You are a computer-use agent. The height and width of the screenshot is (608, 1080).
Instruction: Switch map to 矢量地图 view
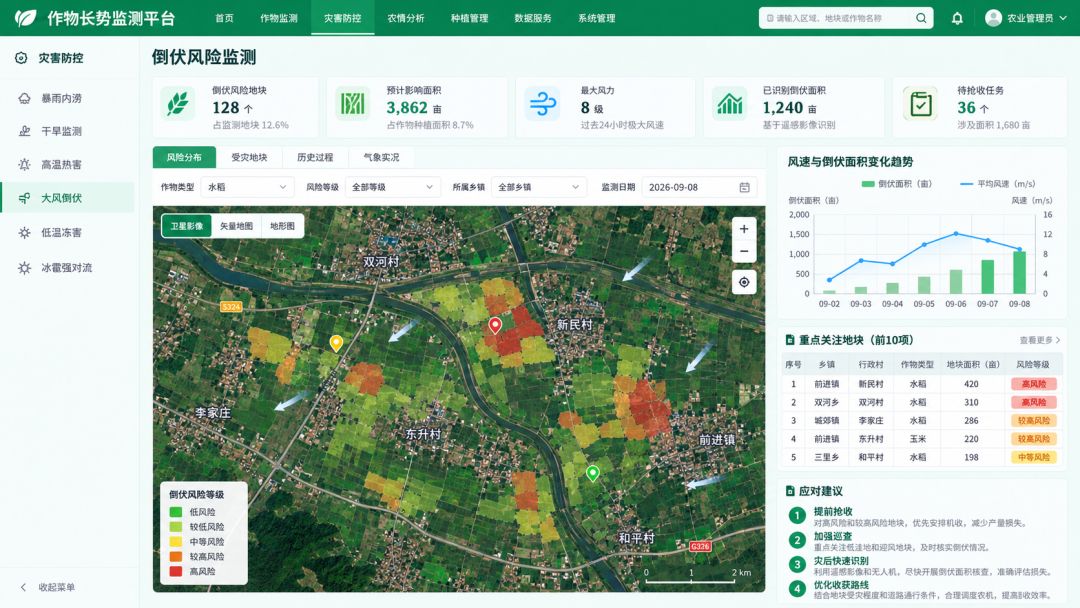tap(236, 226)
